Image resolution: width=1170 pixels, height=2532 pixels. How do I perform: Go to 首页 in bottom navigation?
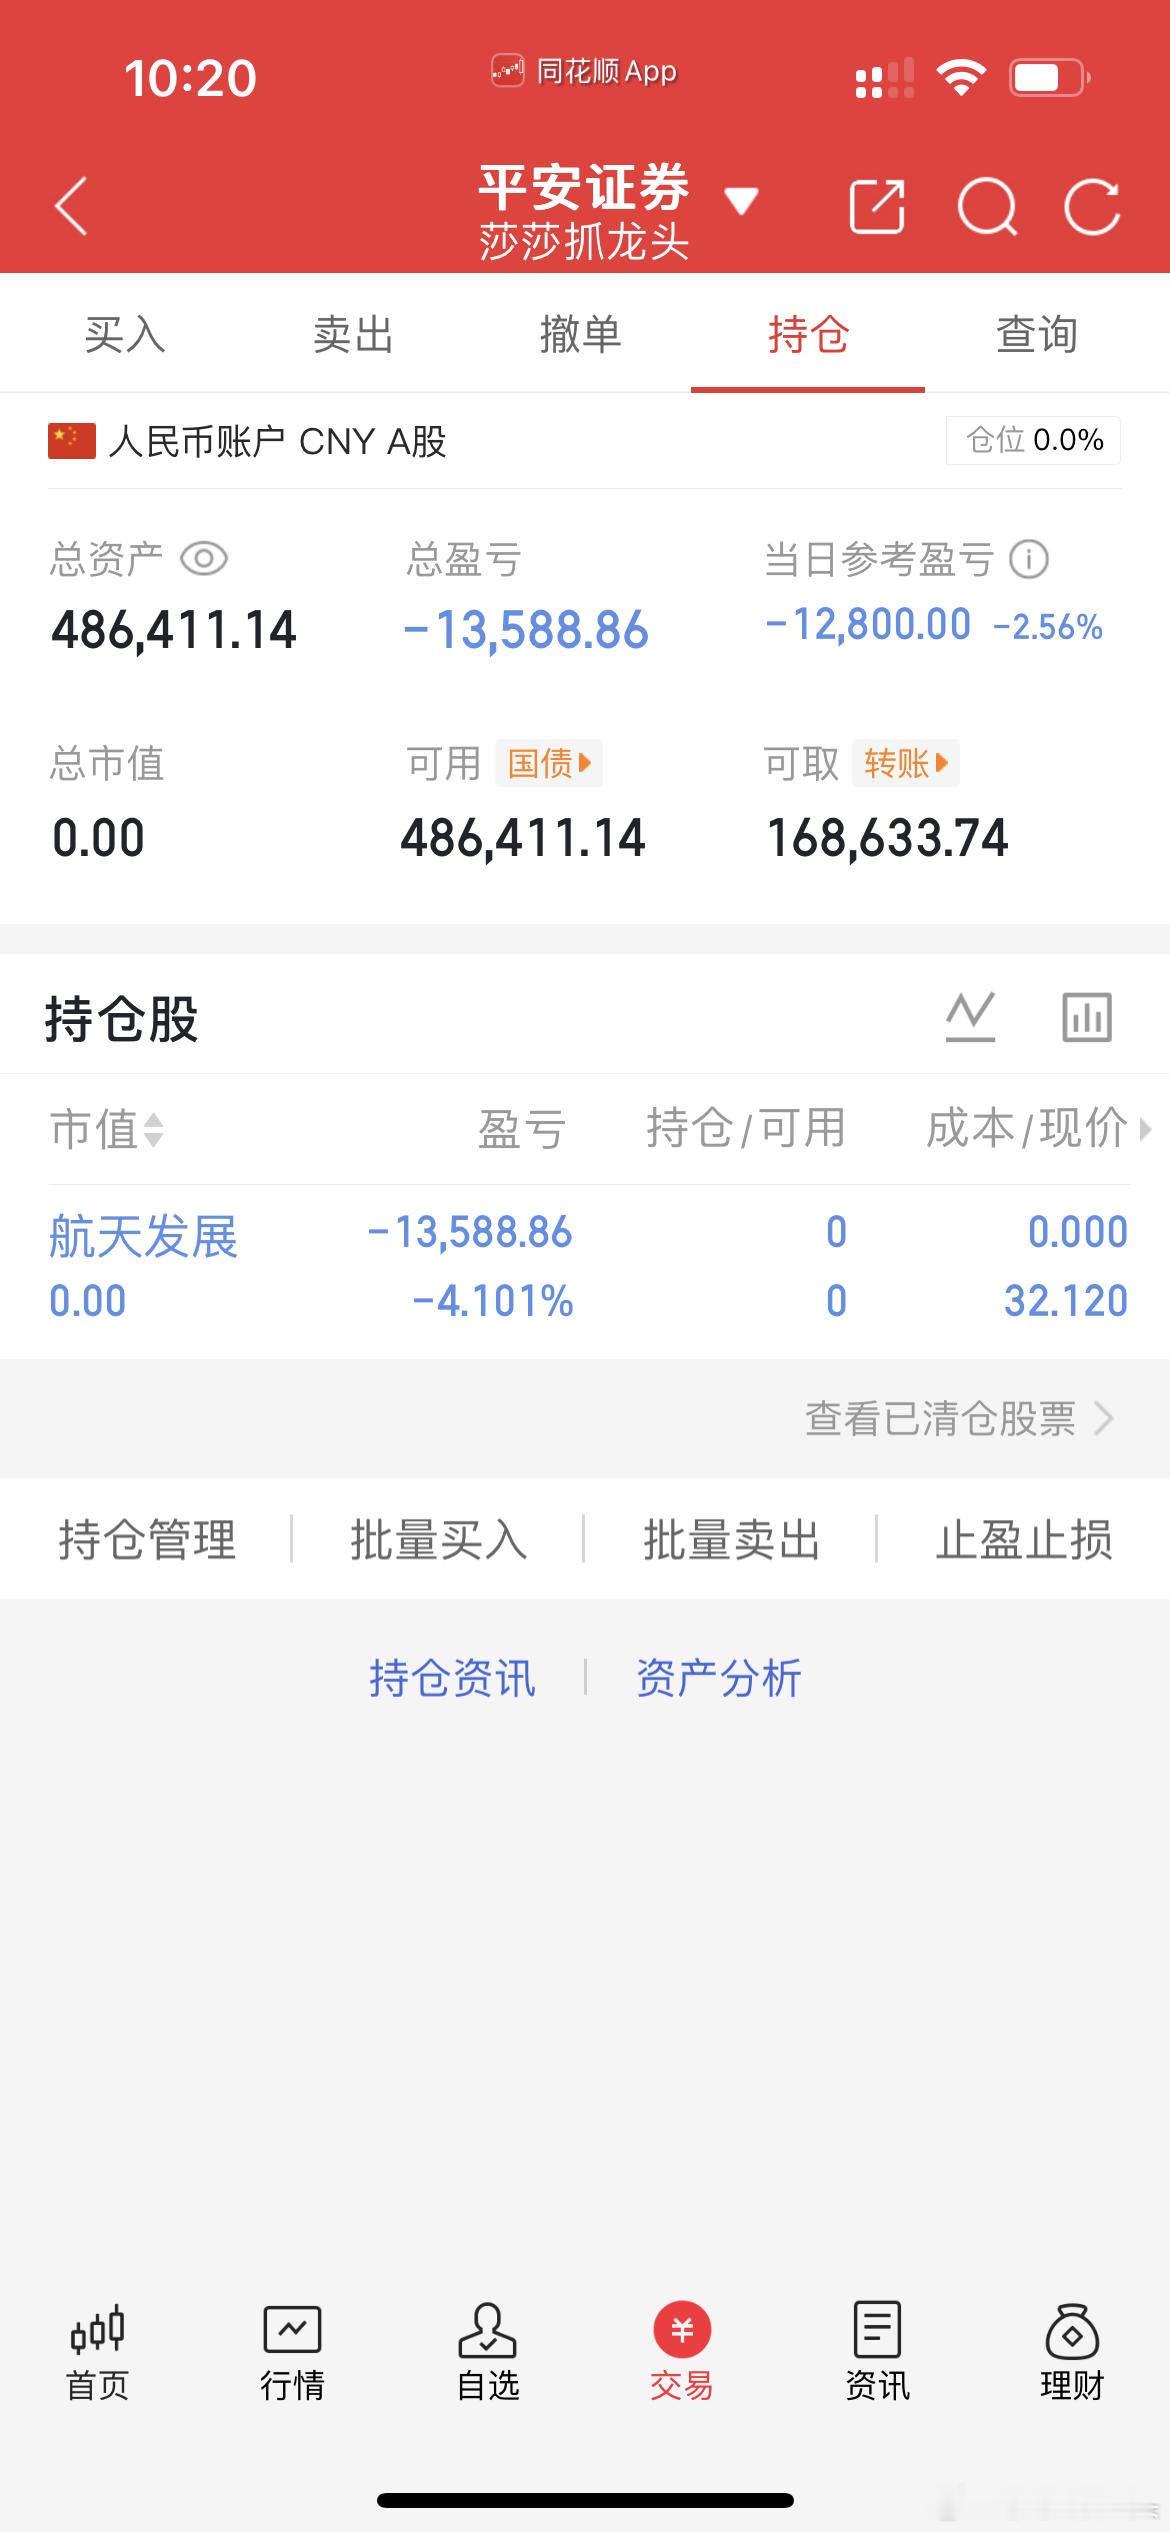[97, 2353]
